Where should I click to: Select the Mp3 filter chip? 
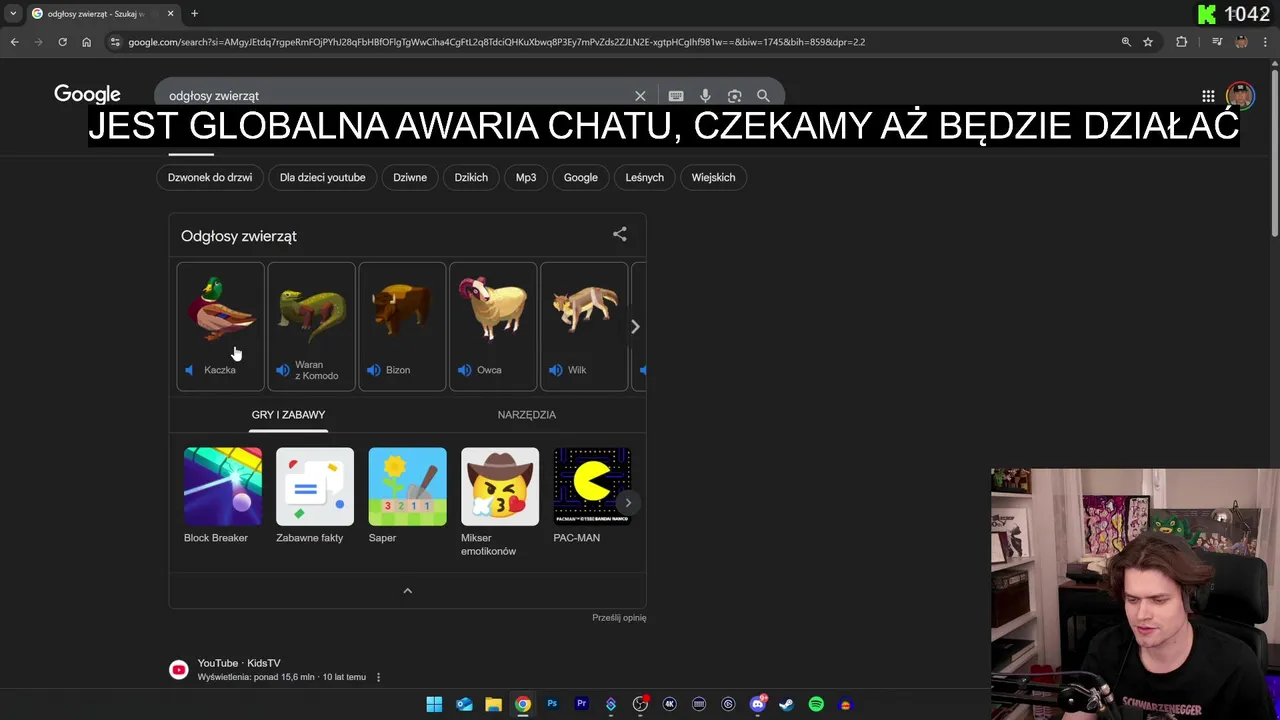point(526,177)
